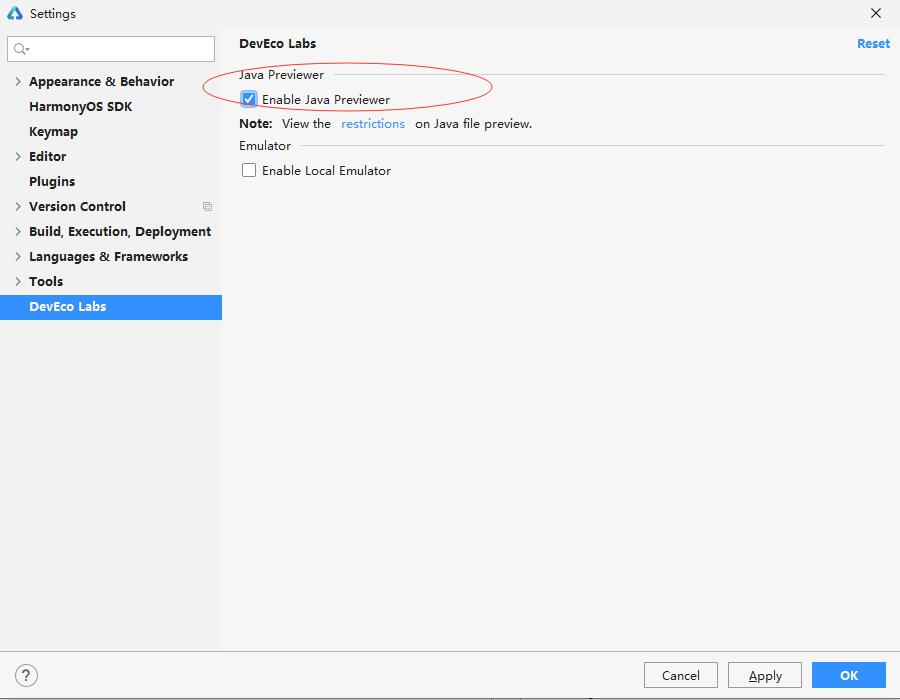
Task: Check Enable Local Emulator checkbox
Action: [249, 170]
